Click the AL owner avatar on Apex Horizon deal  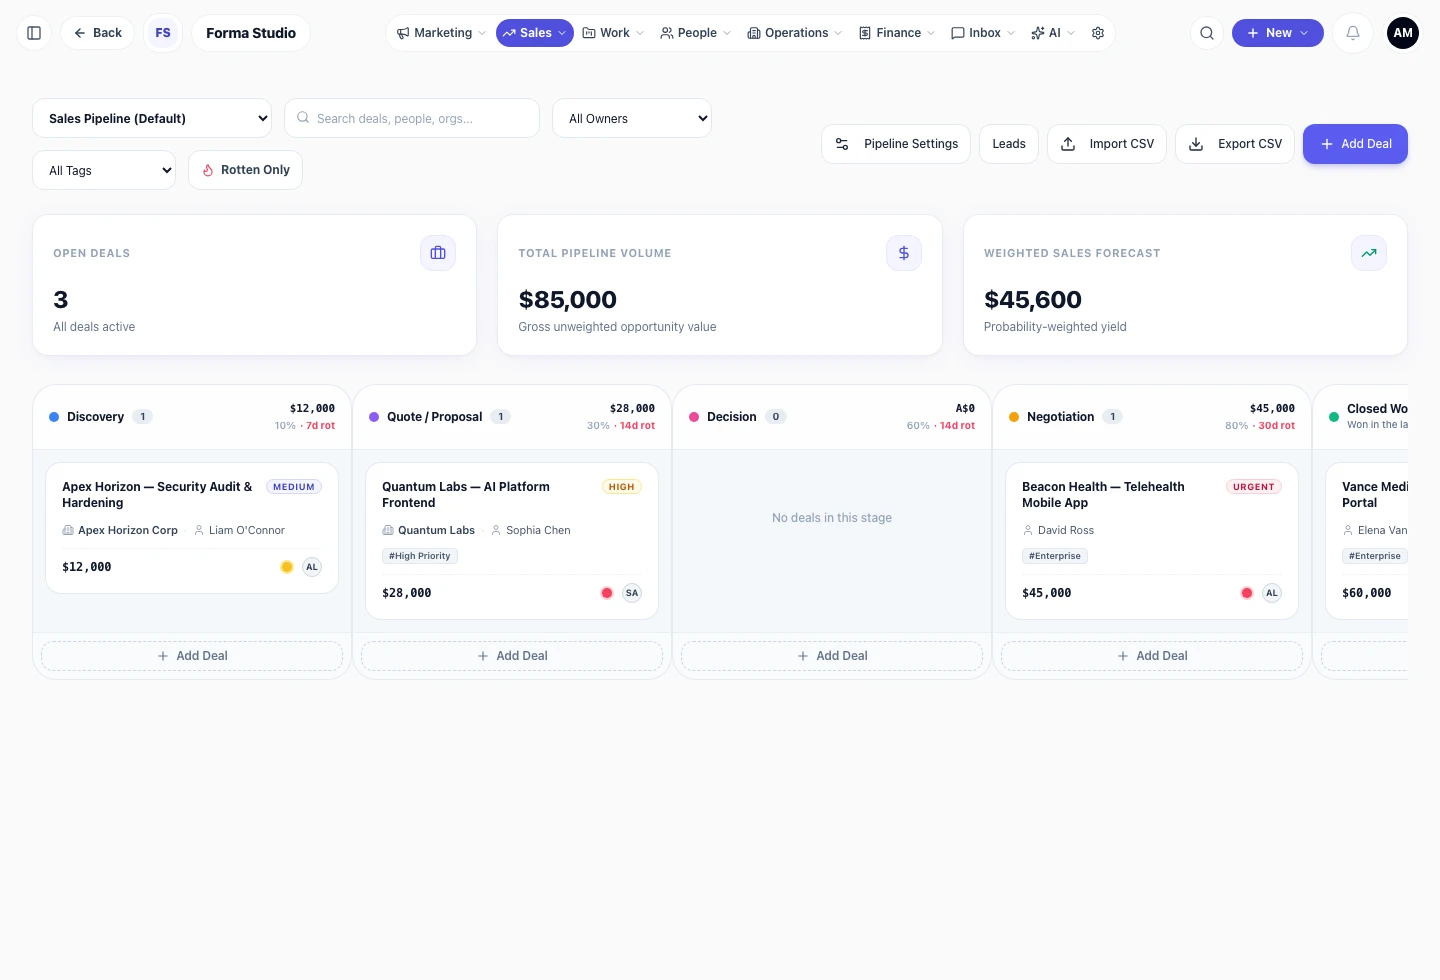tap(312, 567)
